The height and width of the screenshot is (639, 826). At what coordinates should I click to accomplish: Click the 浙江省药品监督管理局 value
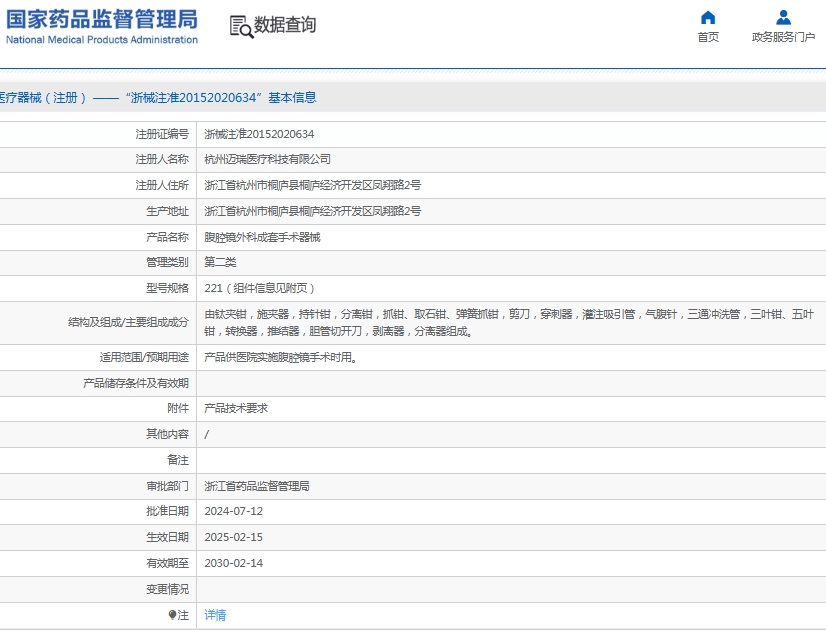[x=257, y=486]
